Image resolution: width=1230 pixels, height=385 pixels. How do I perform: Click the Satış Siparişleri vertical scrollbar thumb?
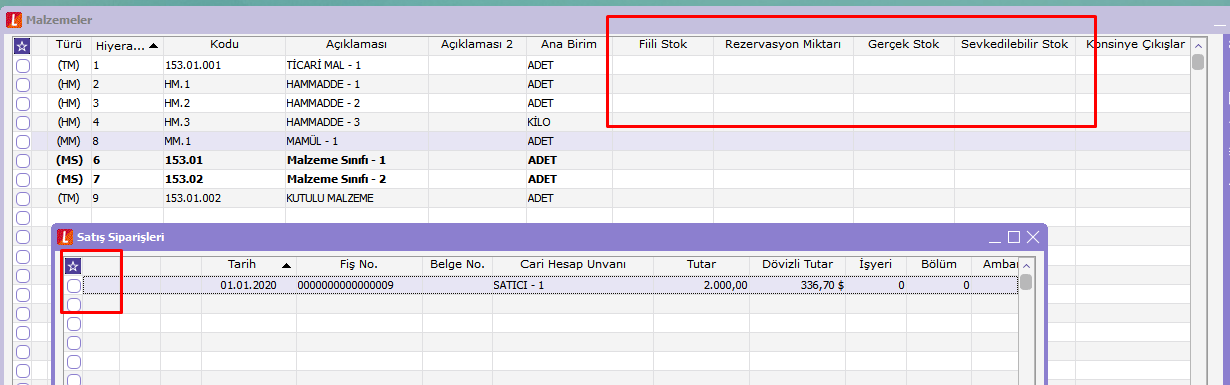click(1026, 282)
